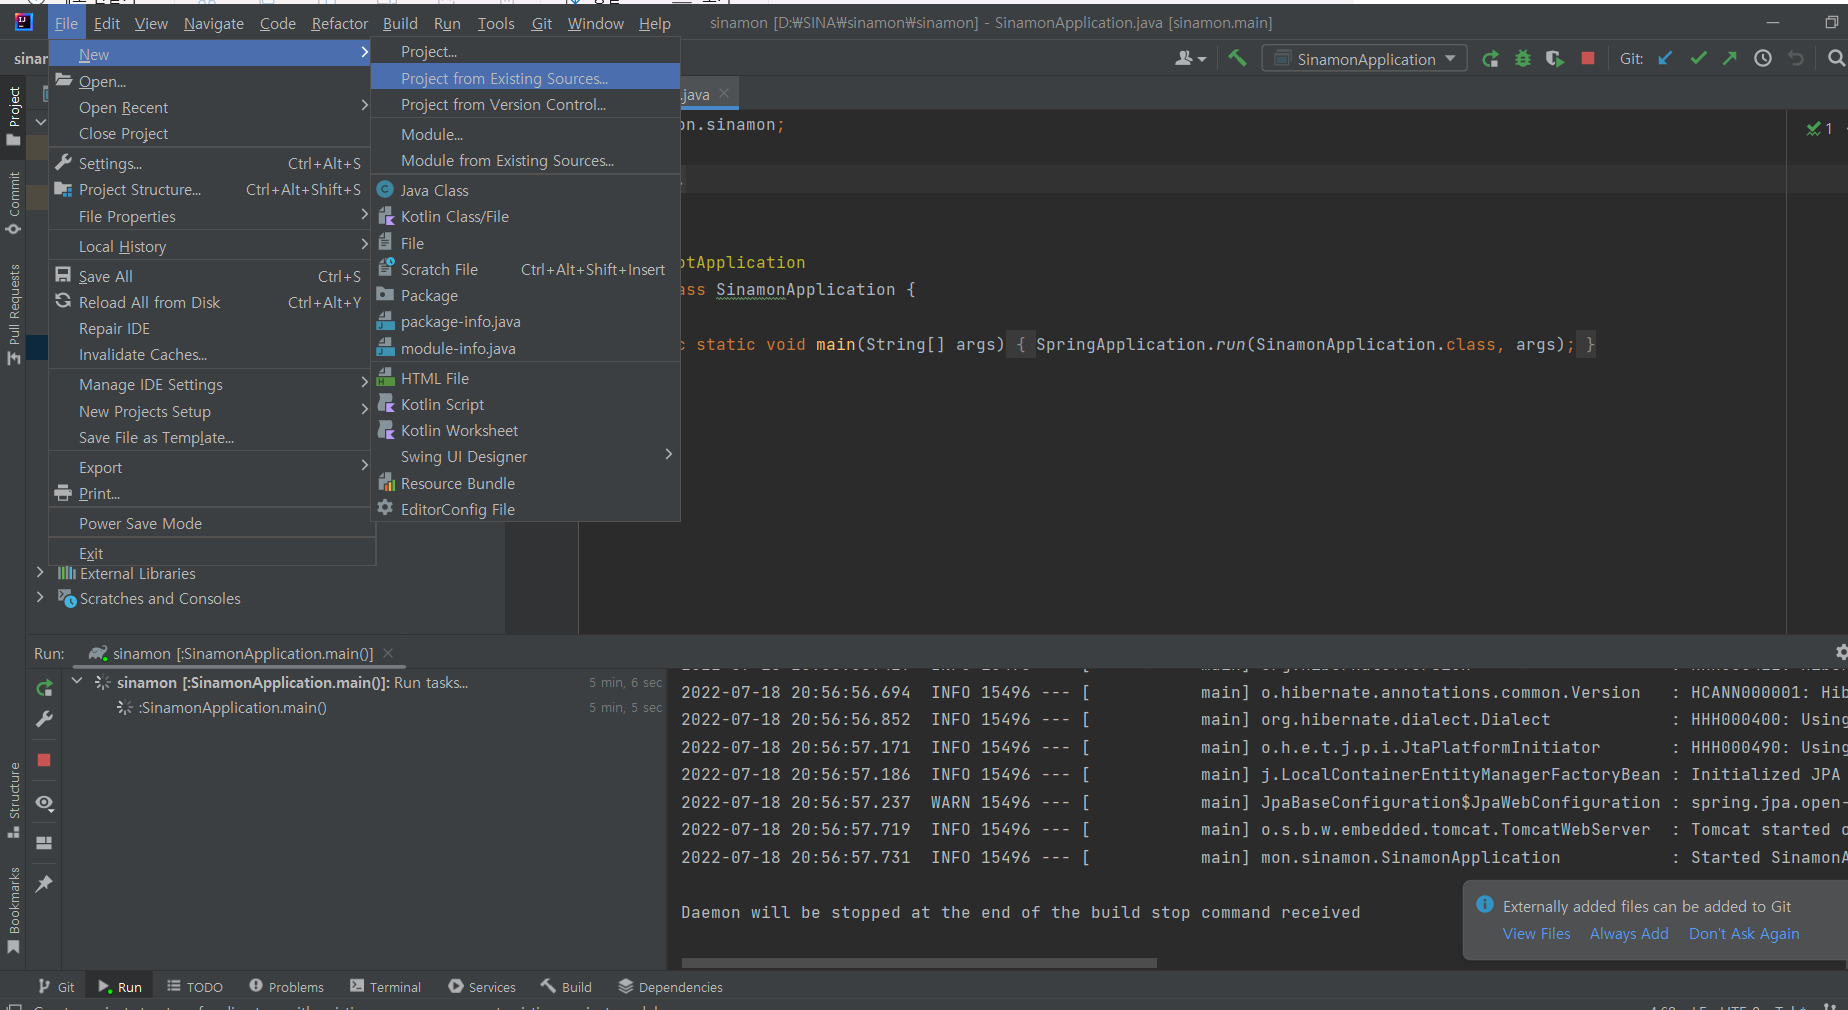Click the eye icon in Run panel
1848x1010 pixels.
(44, 803)
